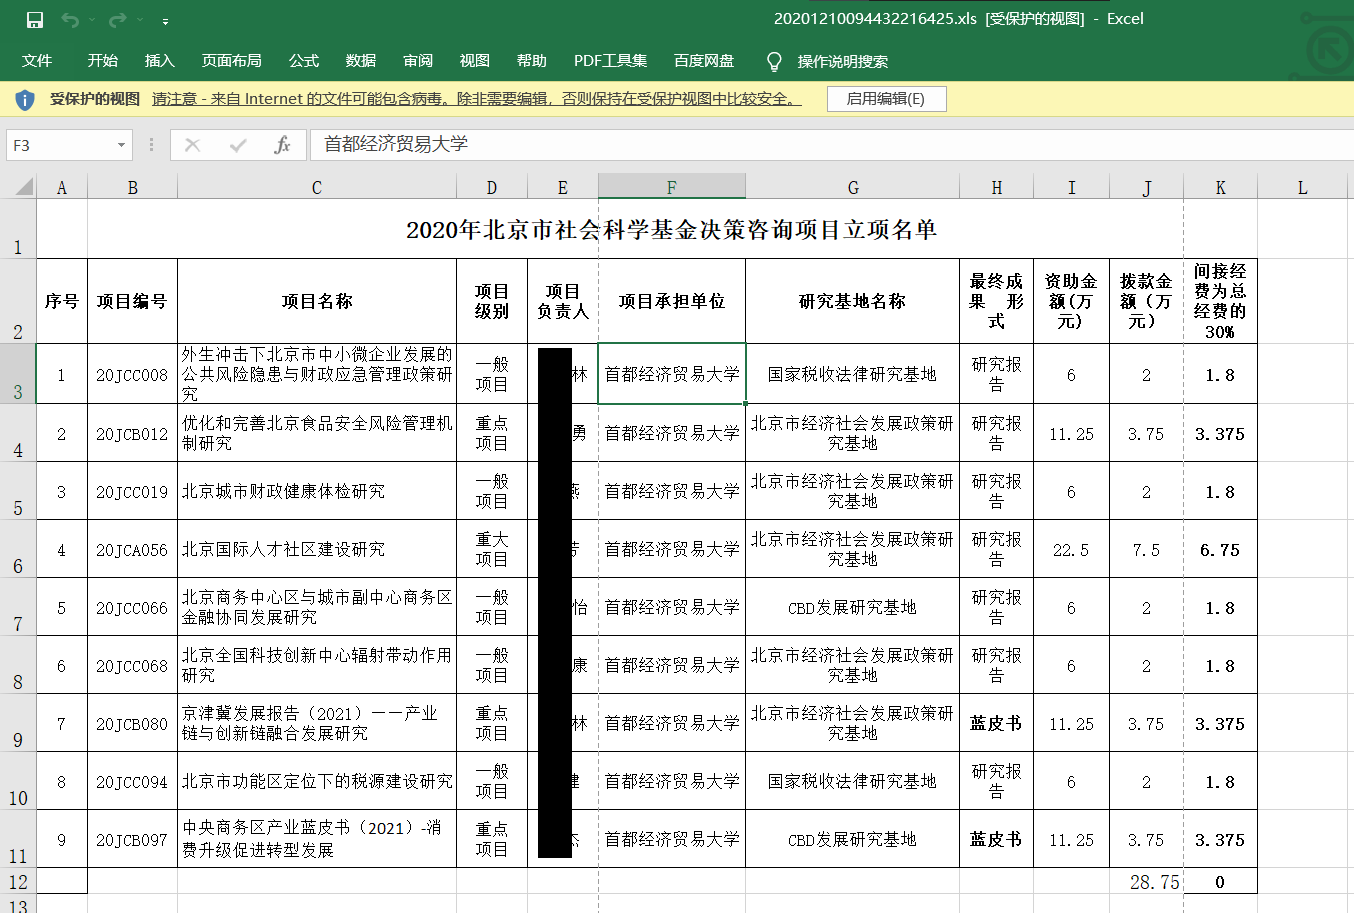Click the cell 北京国际人才社区建设研究
Image resolution: width=1354 pixels, height=913 pixels.
pyautogui.click(x=317, y=549)
